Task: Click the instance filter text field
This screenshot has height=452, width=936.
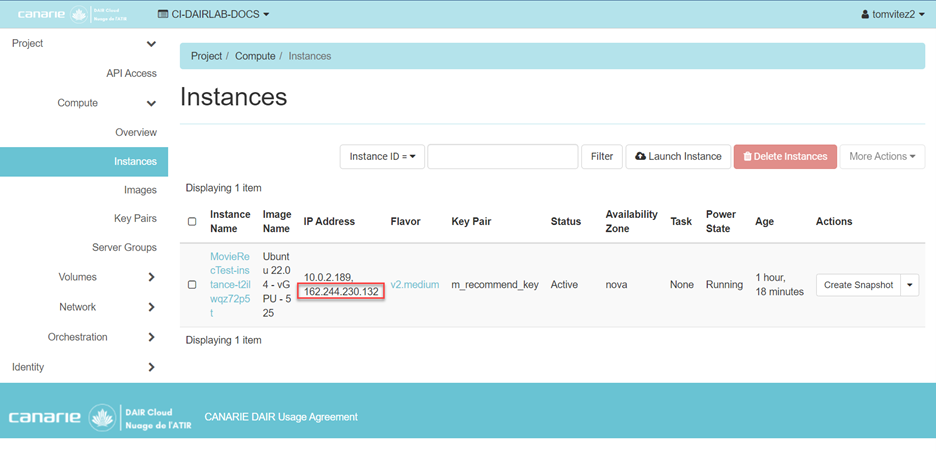Action: tap(502, 157)
